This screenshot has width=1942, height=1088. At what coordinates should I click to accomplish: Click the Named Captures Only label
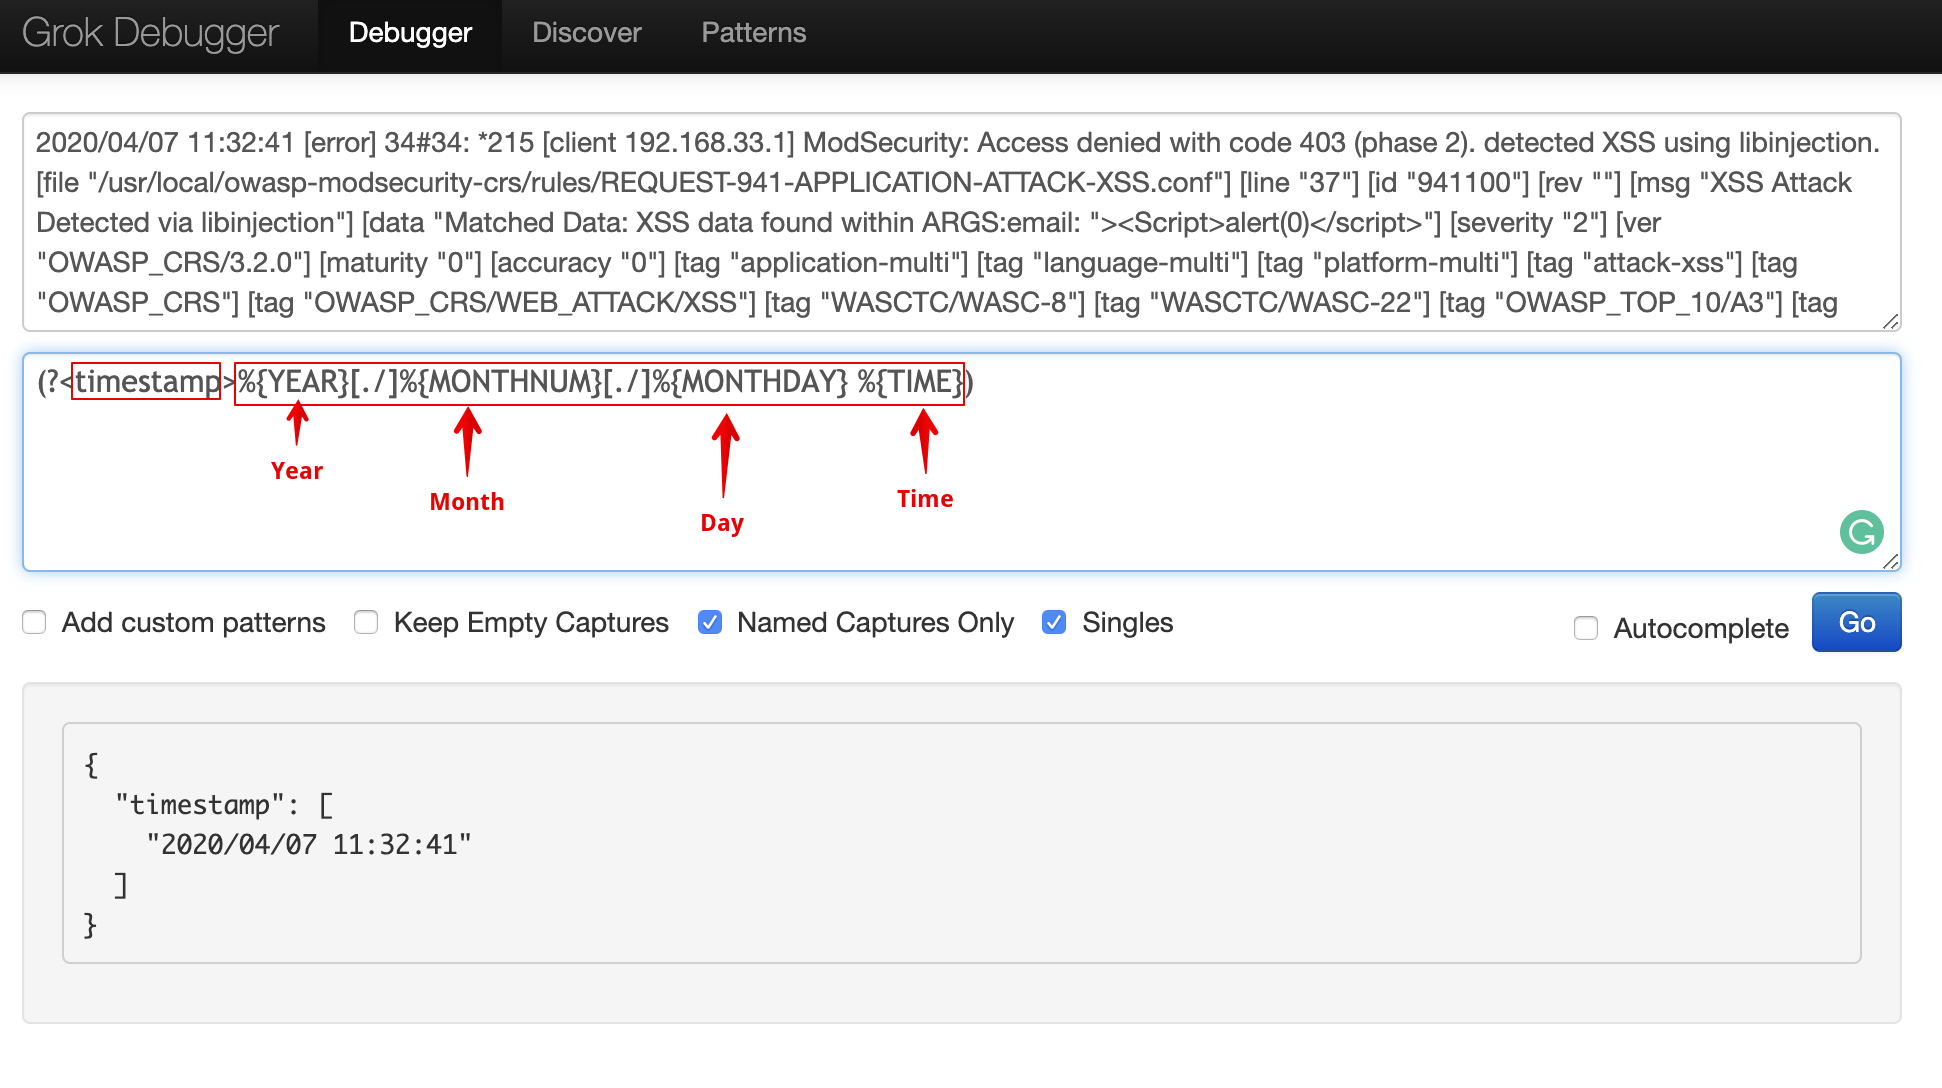click(875, 623)
